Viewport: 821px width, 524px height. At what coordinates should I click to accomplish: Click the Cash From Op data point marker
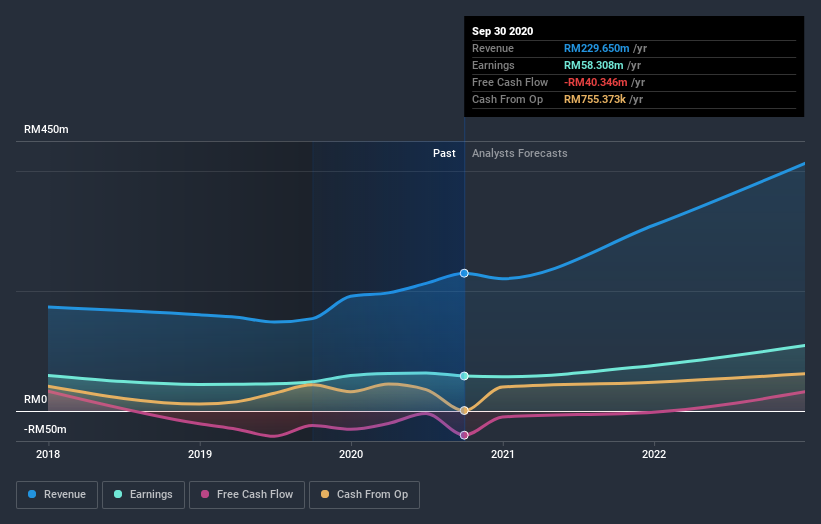pyautogui.click(x=464, y=410)
